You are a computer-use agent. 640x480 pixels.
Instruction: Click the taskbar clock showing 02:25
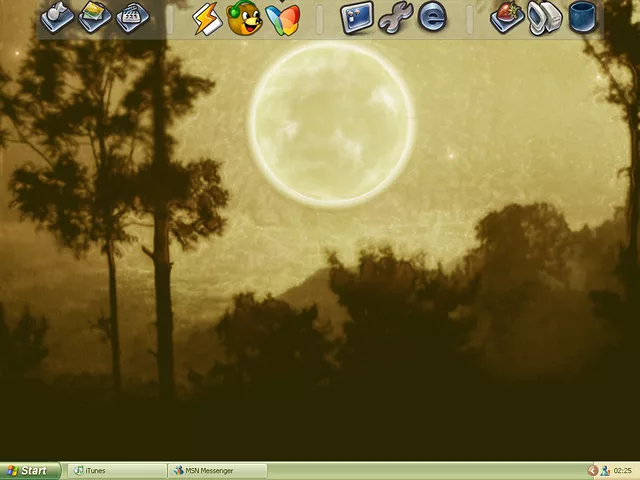pyautogui.click(x=623, y=470)
